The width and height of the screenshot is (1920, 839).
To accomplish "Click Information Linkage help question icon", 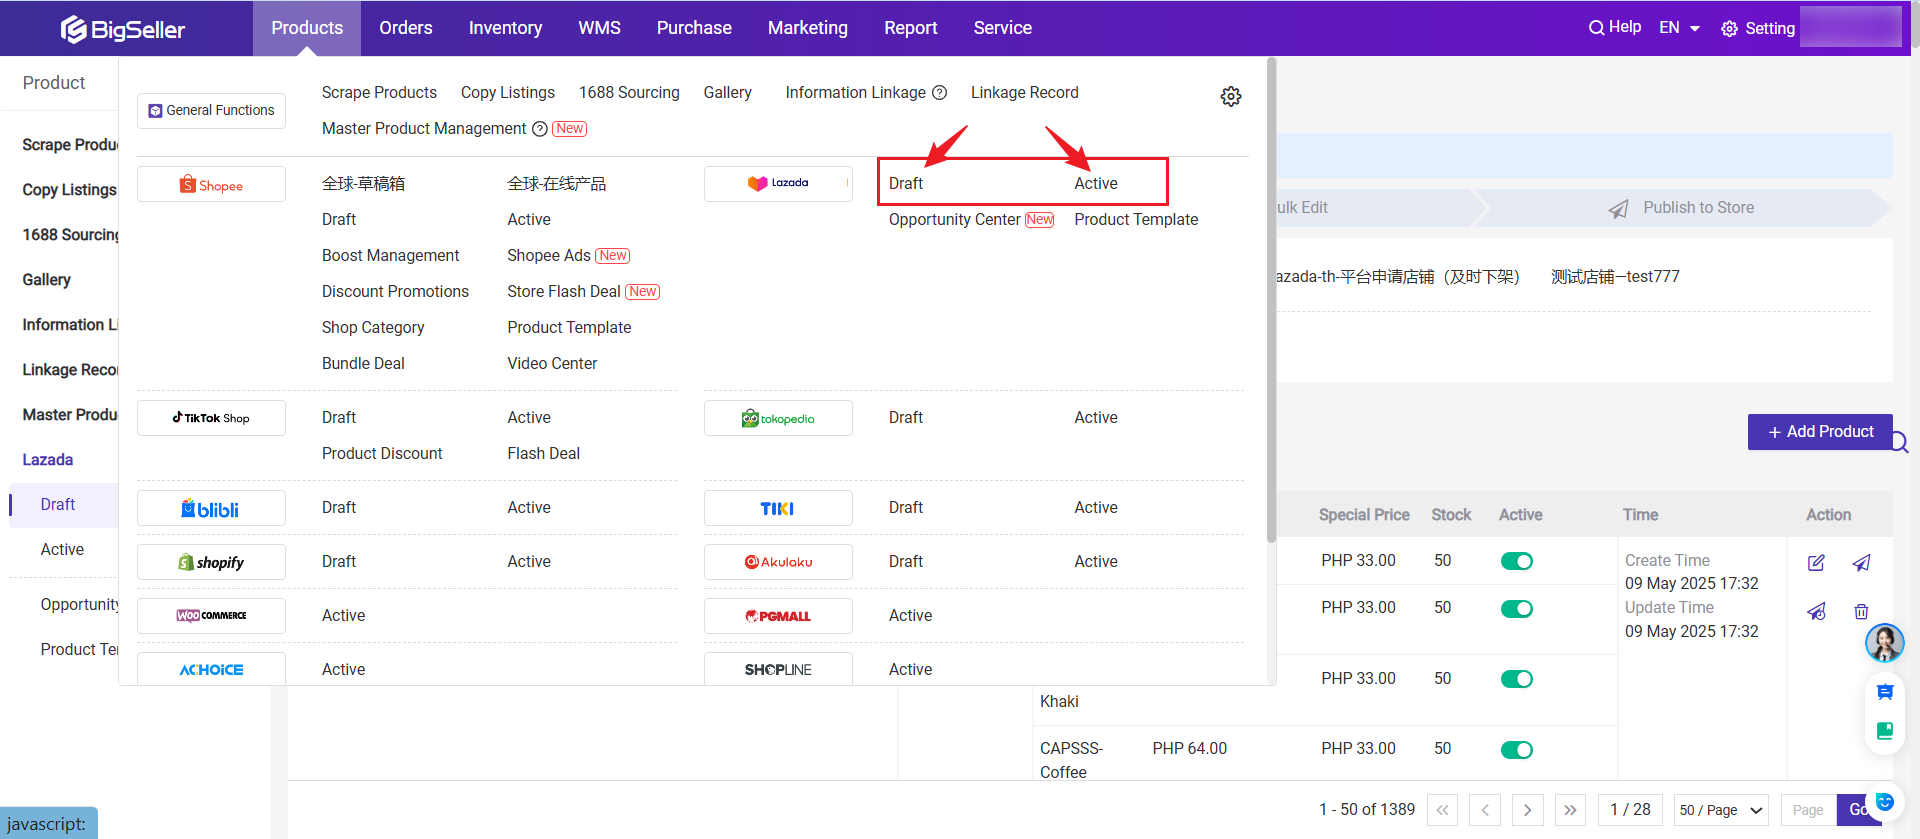I will pyautogui.click(x=939, y=93).
